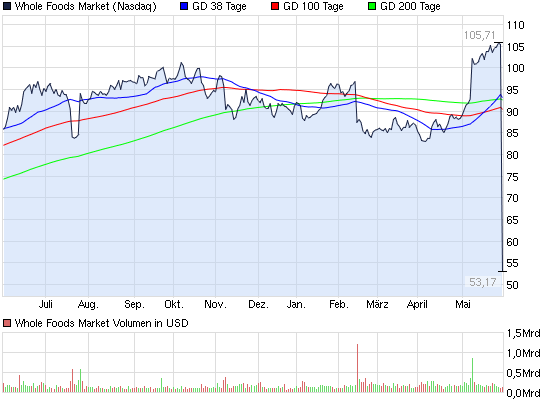Click the 'April' month axis label
The width and height of the screenshot is (545, 401).
click(x=417, y=305)
